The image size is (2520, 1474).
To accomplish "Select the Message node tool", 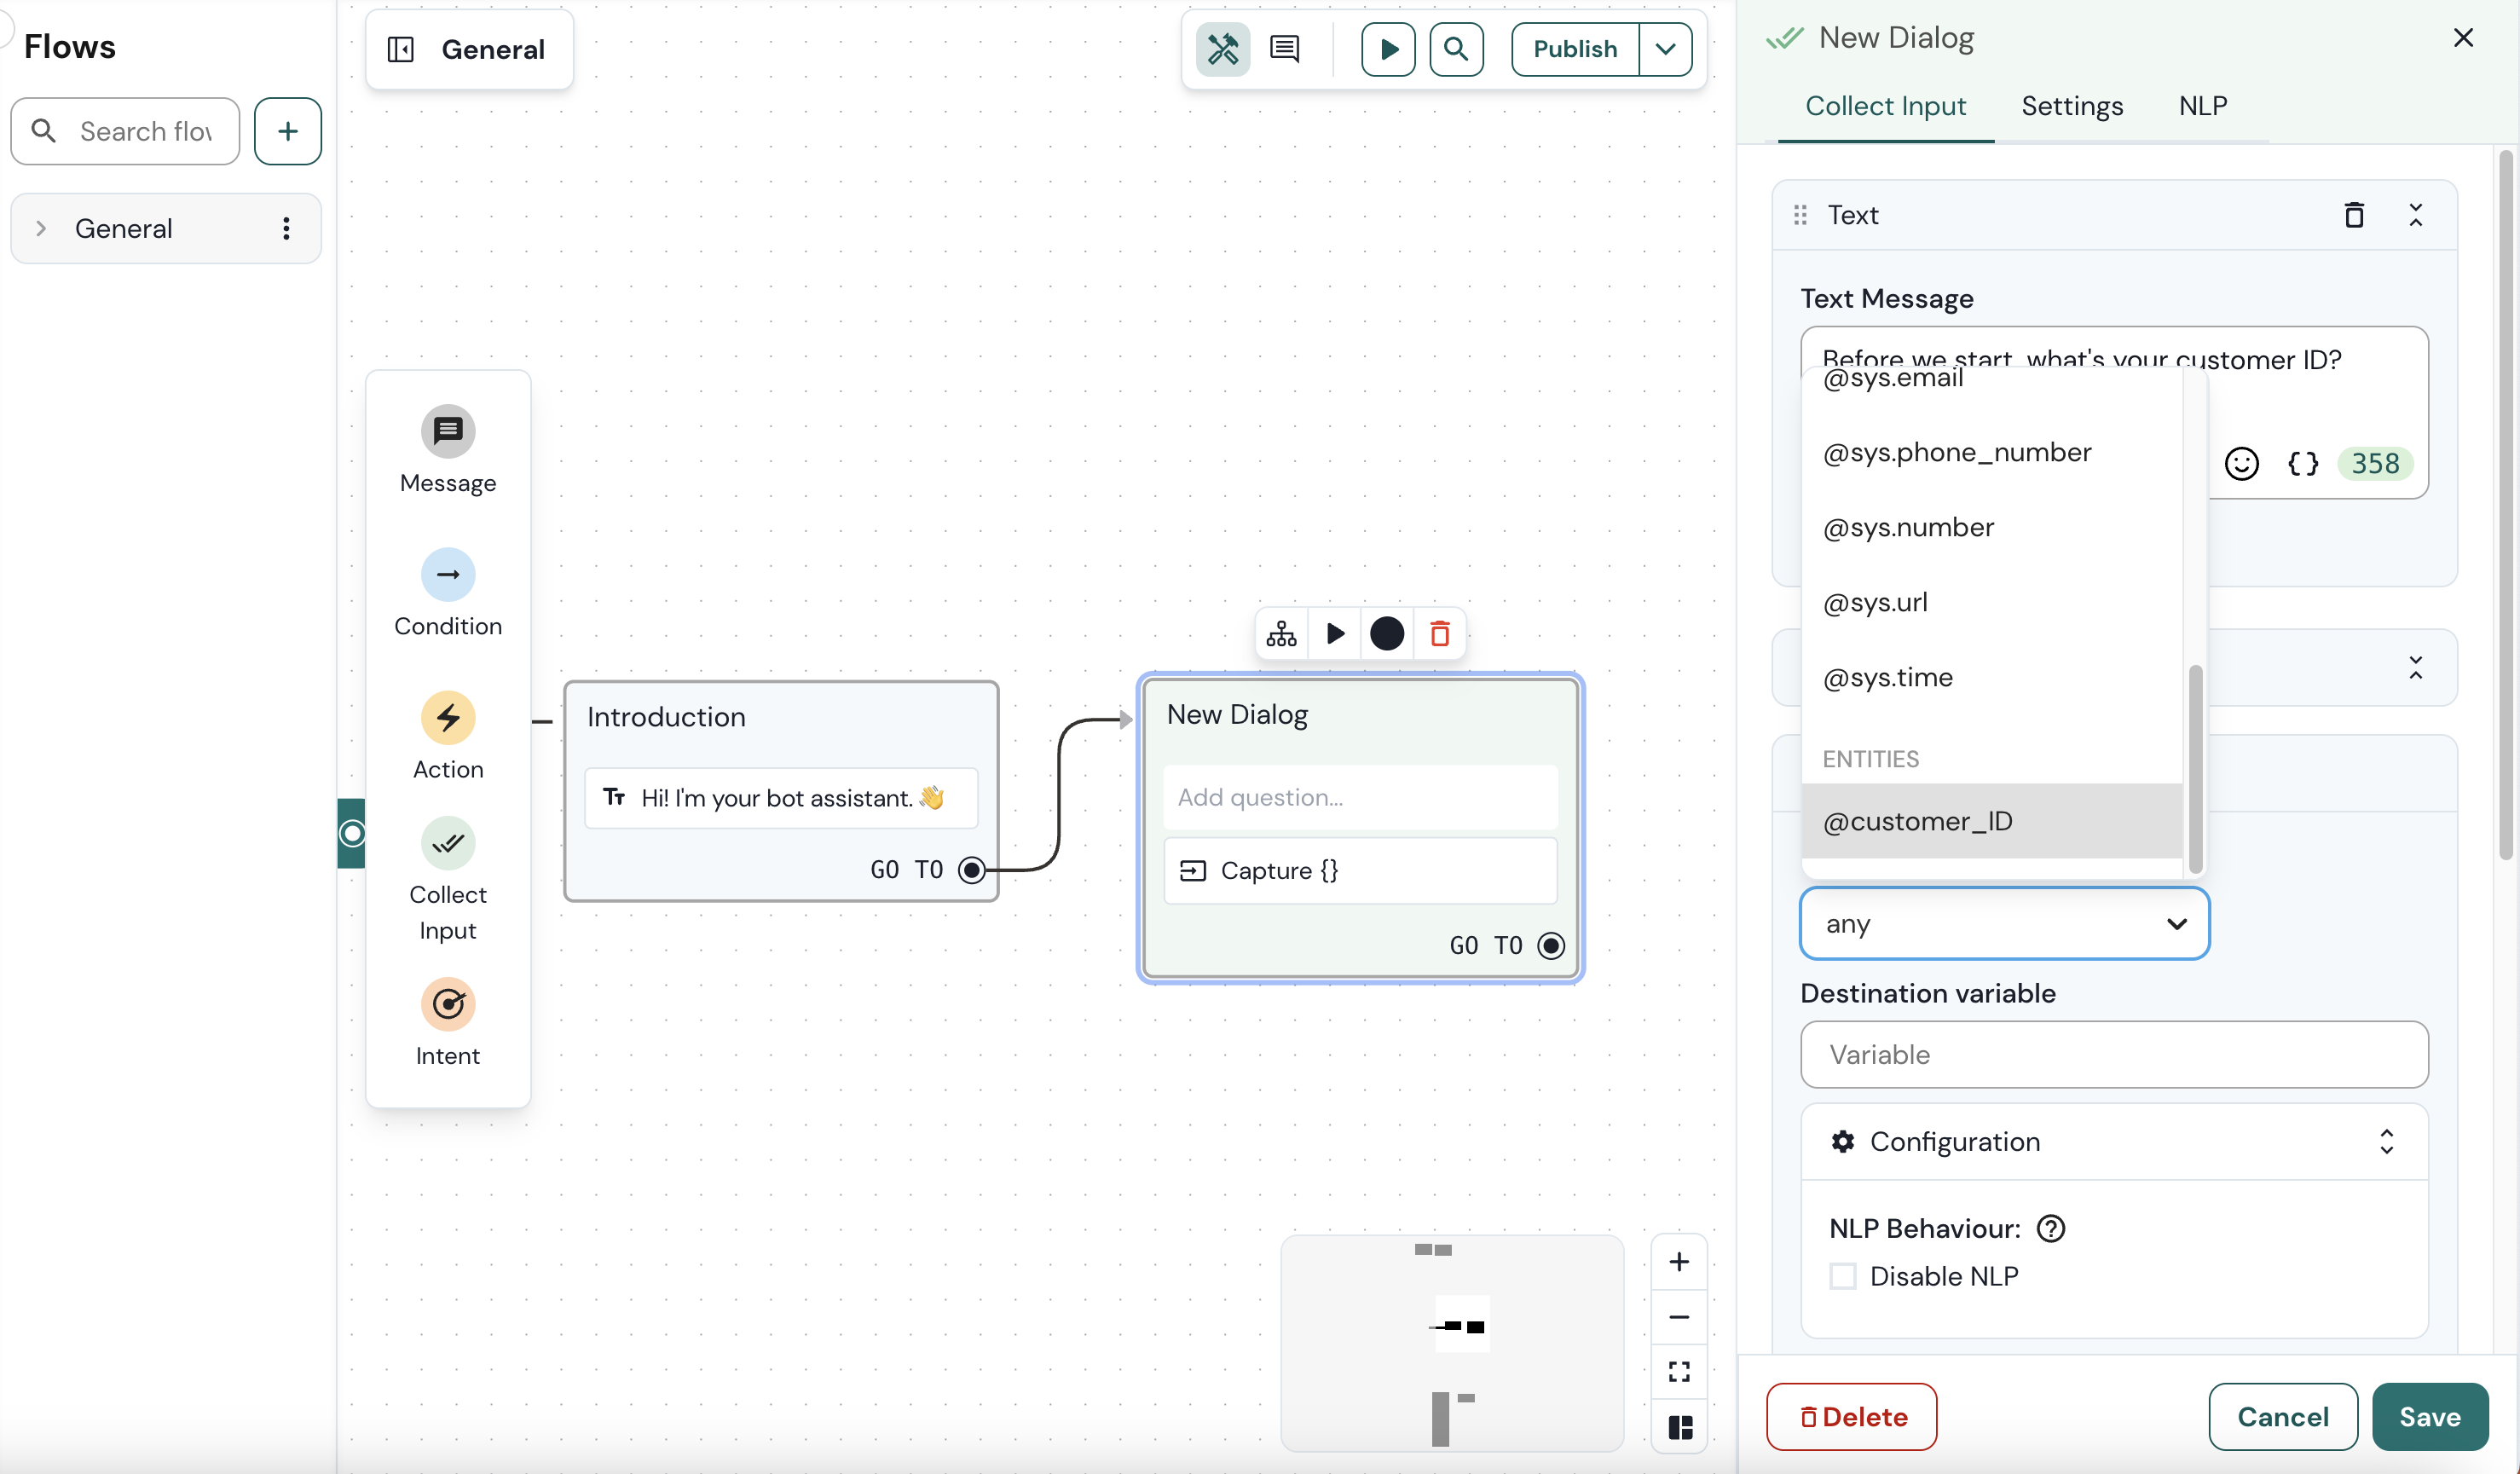I will pyautogui.click(x=448, y=448).
